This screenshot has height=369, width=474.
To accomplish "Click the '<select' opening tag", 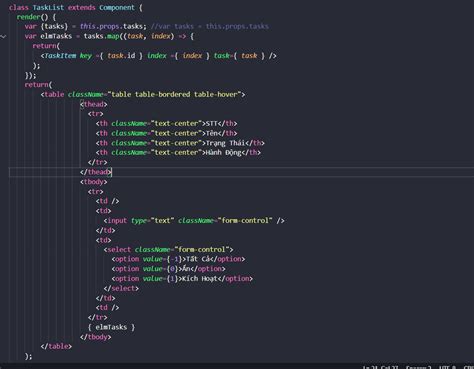I will click(117, 250).
